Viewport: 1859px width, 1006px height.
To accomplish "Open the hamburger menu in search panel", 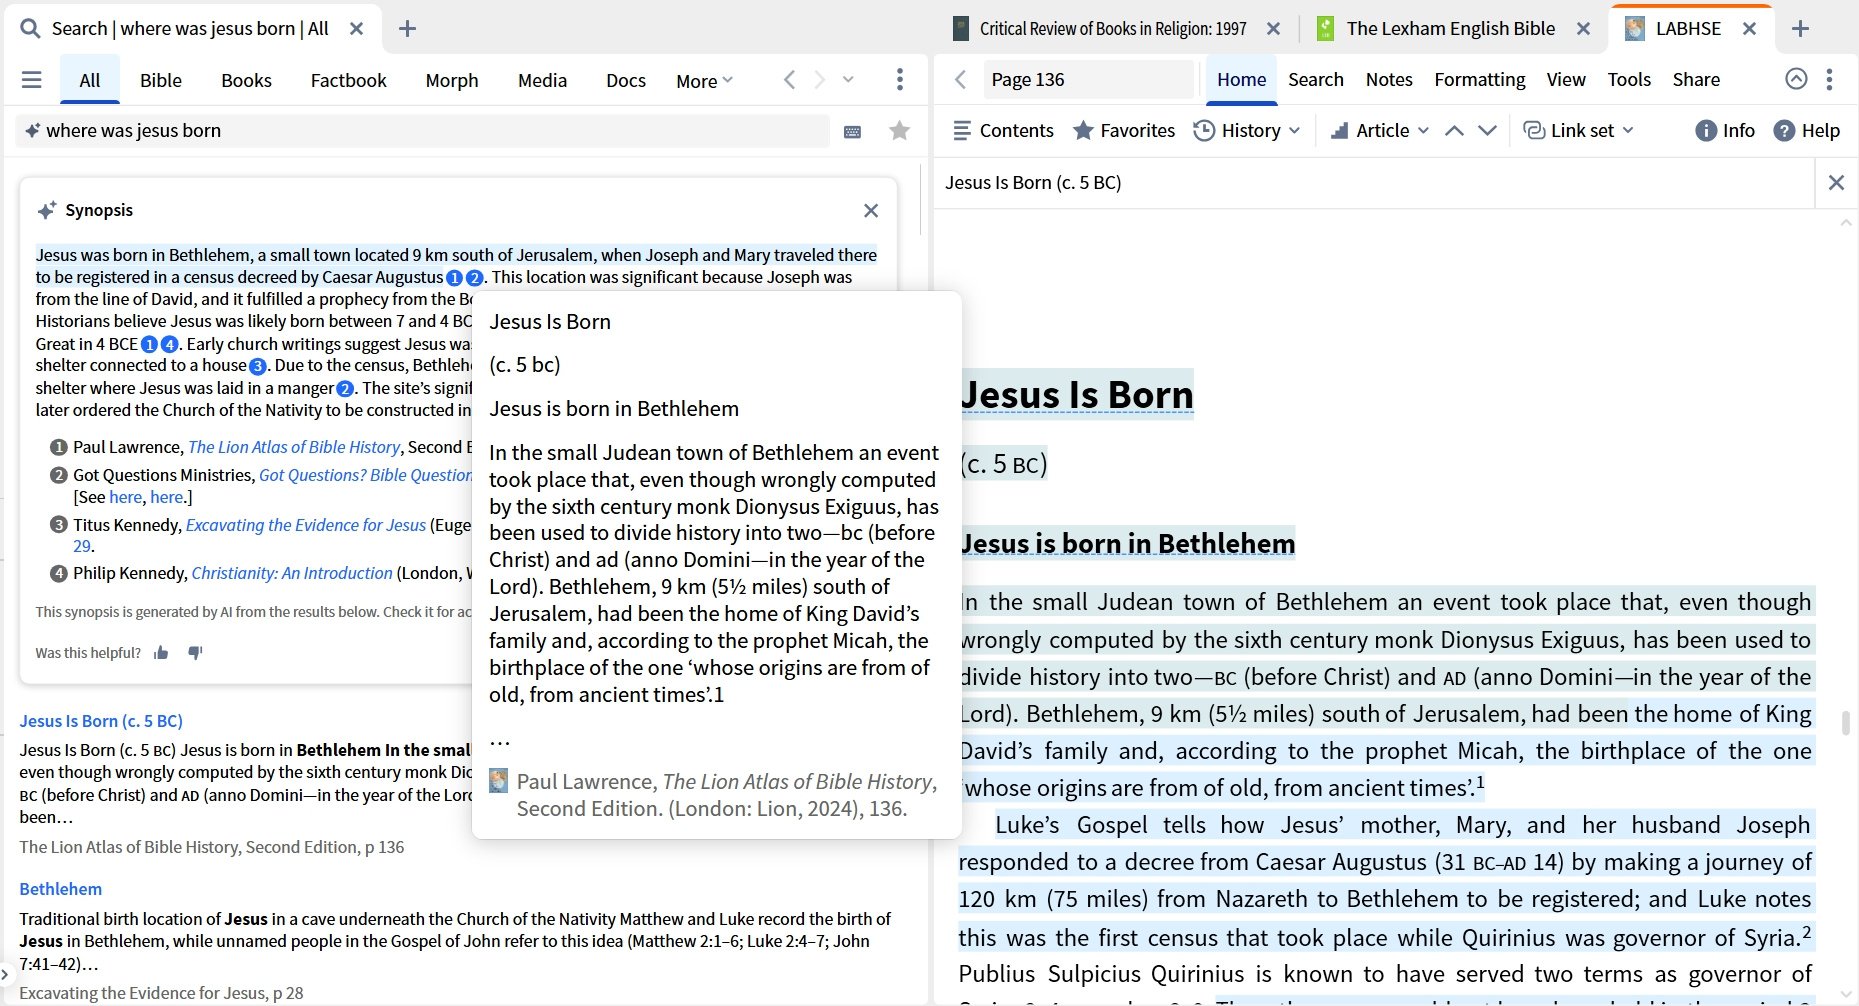I will [32, 80].
